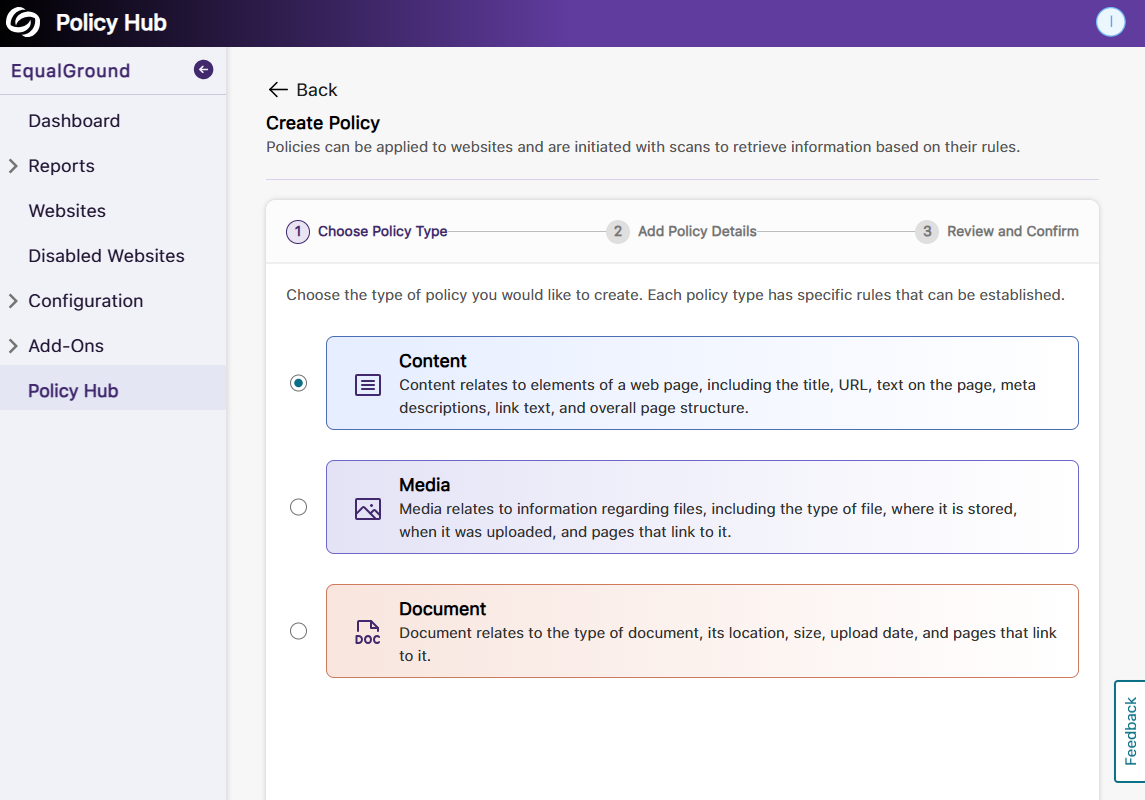Collapse sidebar with the arrow icon
This screenshot has width=1145, height=800.
(x=203, y=70)
